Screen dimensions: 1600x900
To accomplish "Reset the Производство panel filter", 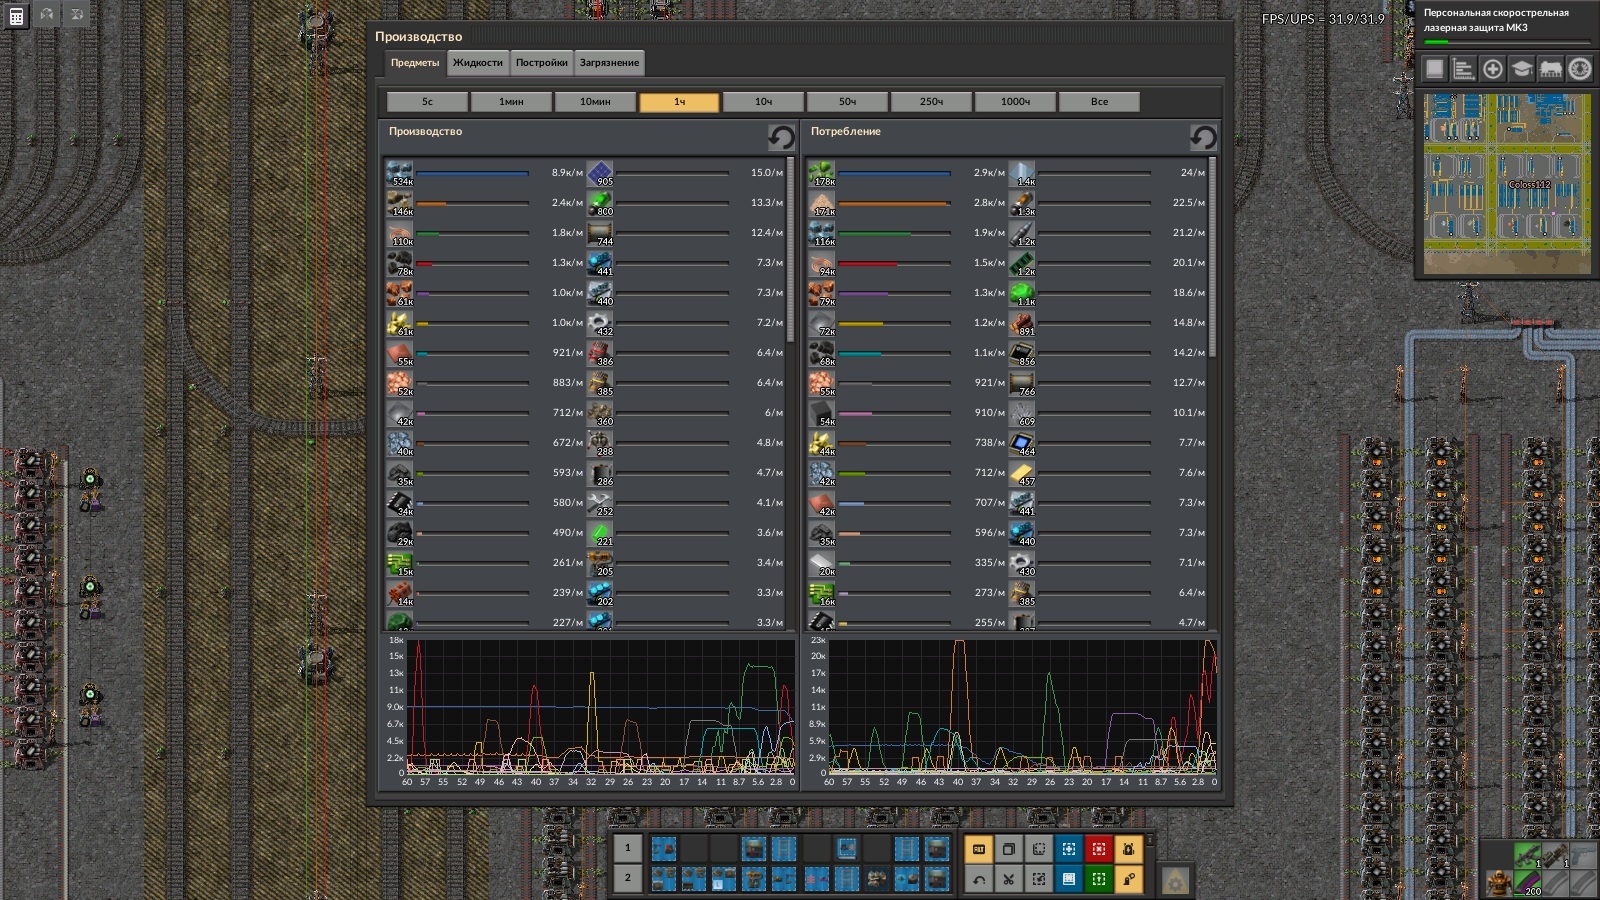I will tap(781, 137).
